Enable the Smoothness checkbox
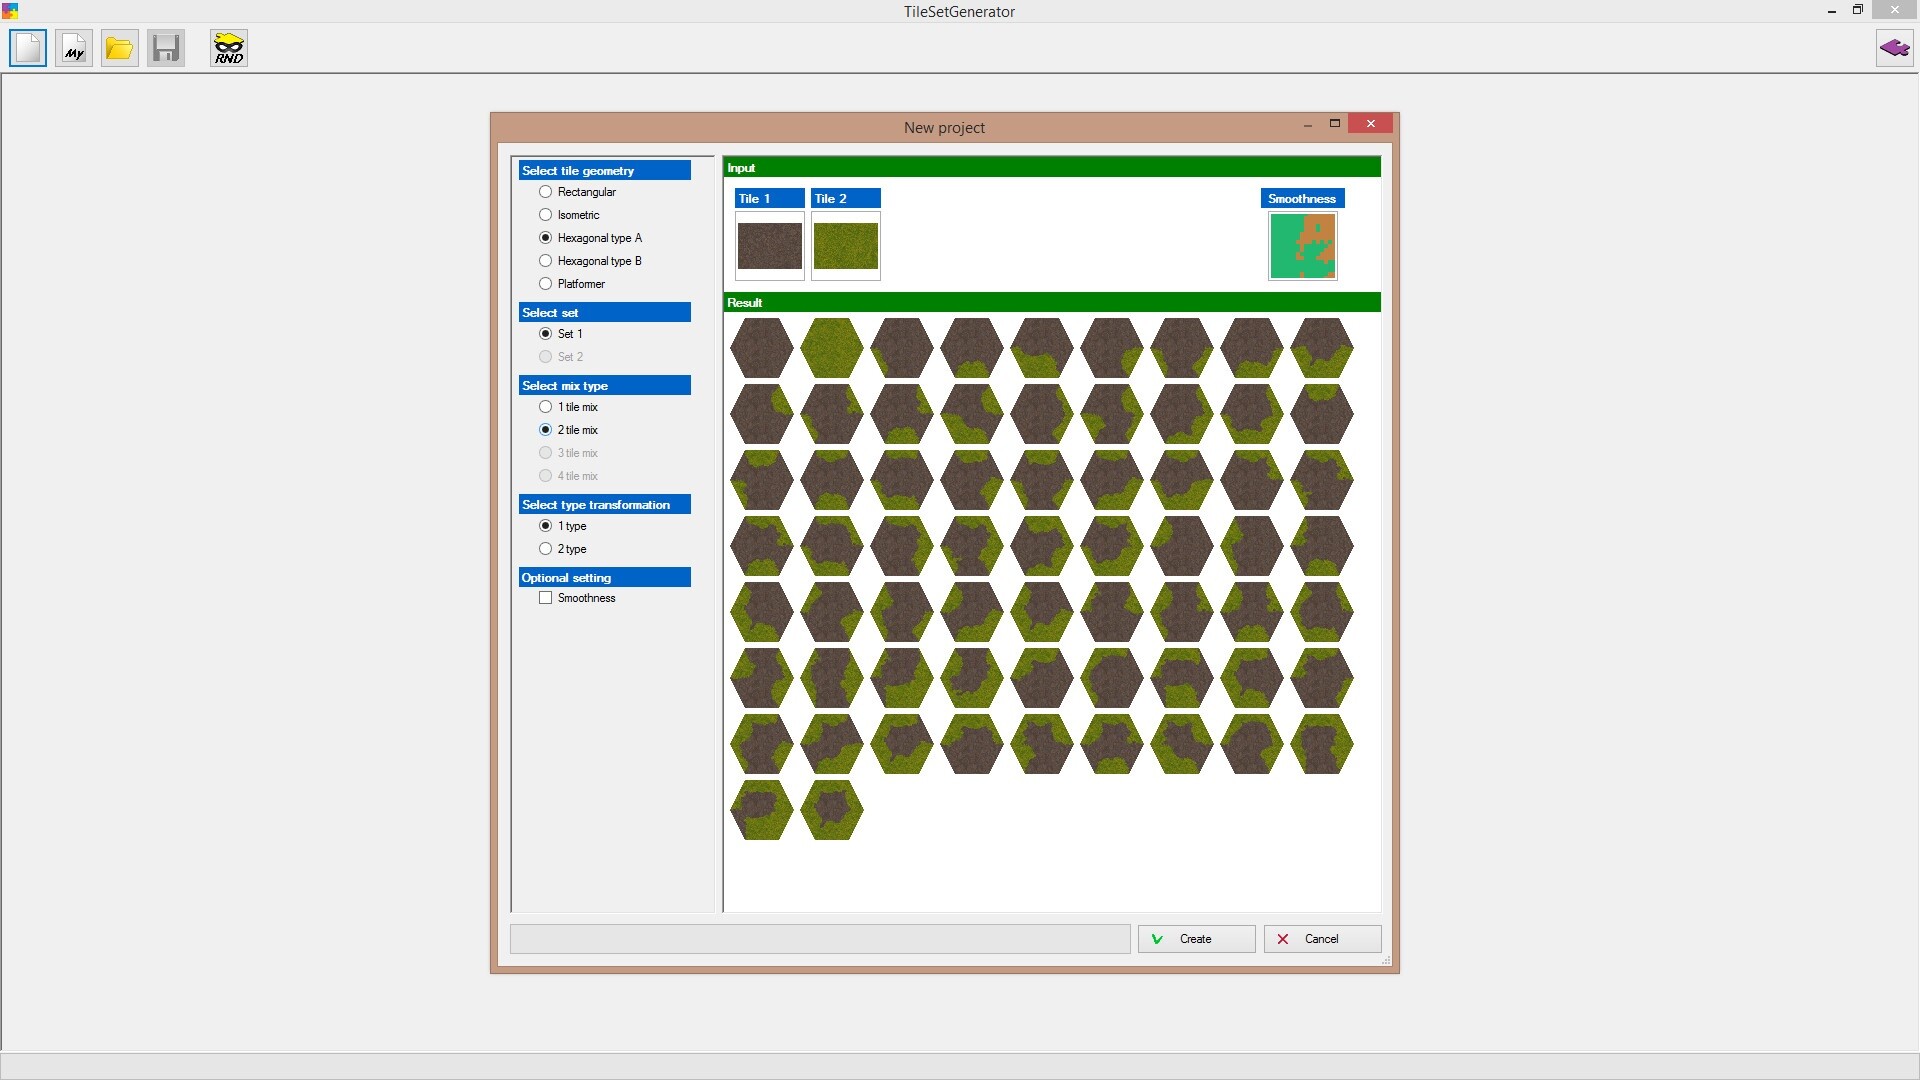 pos(546,598)
